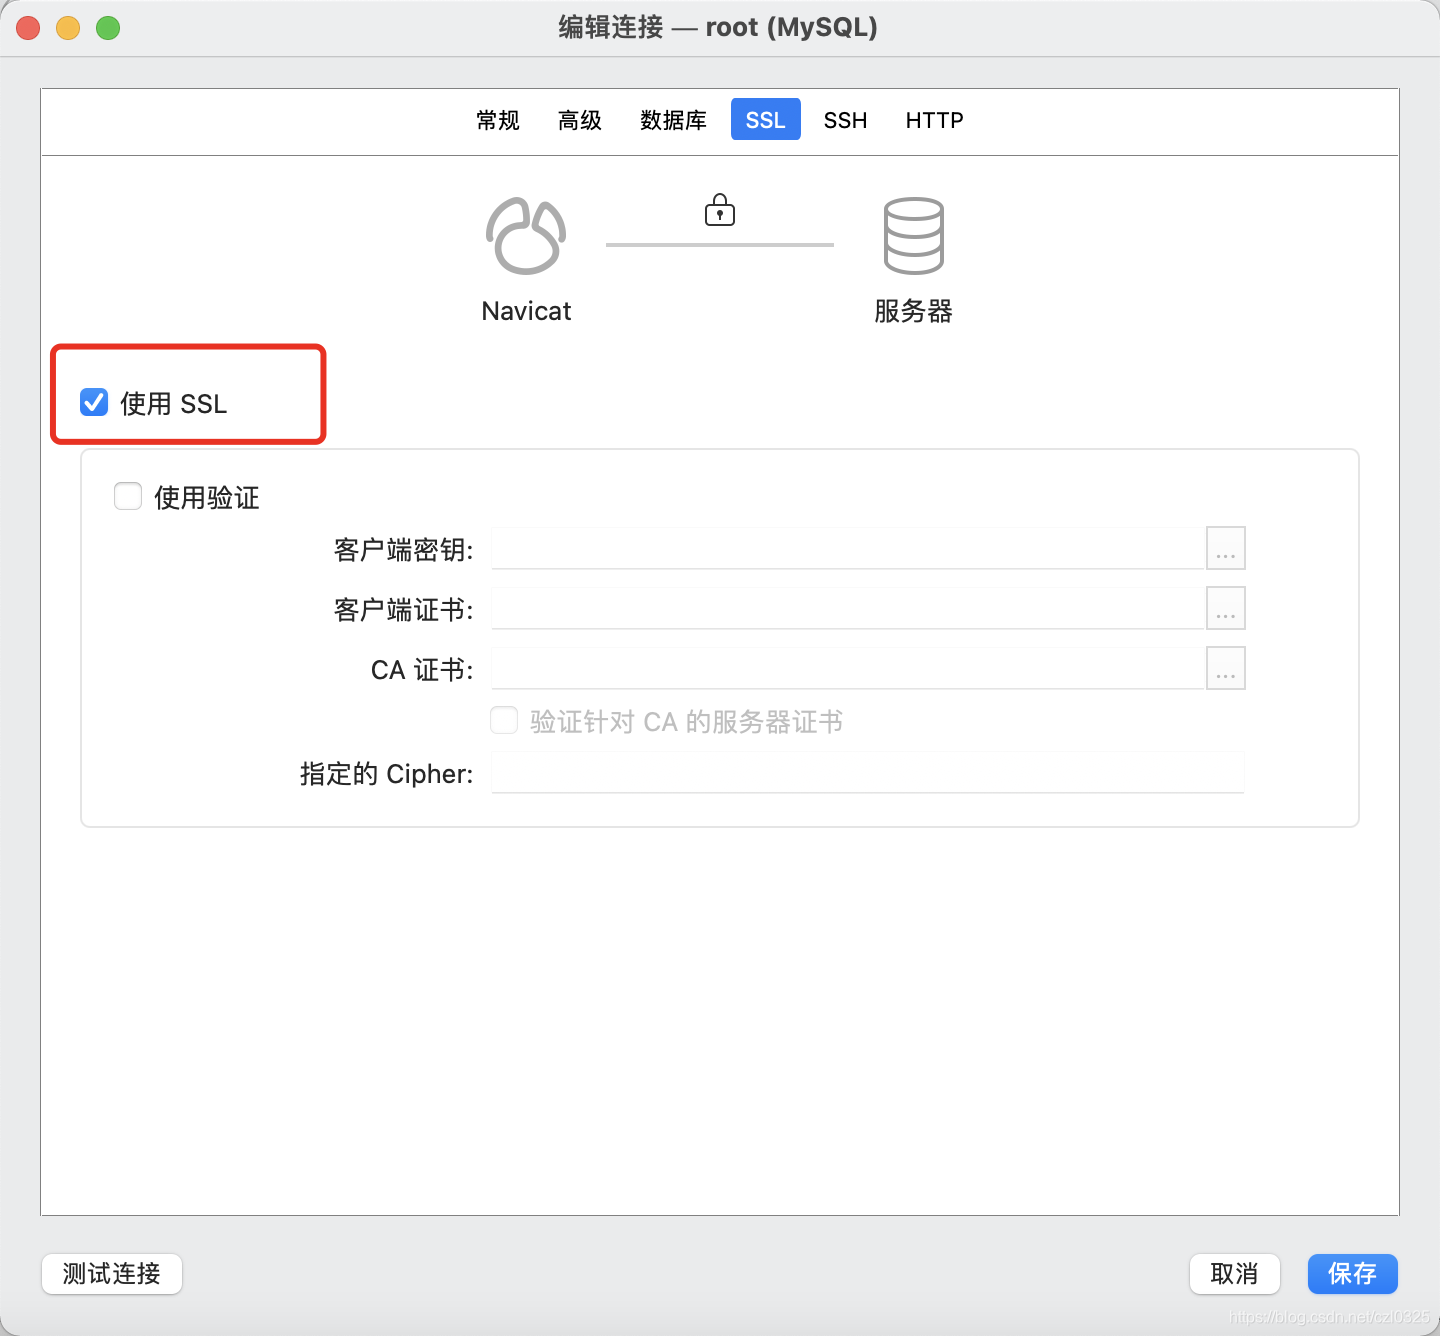
Task: Open the HTTP tab
Action: [935, 120]
